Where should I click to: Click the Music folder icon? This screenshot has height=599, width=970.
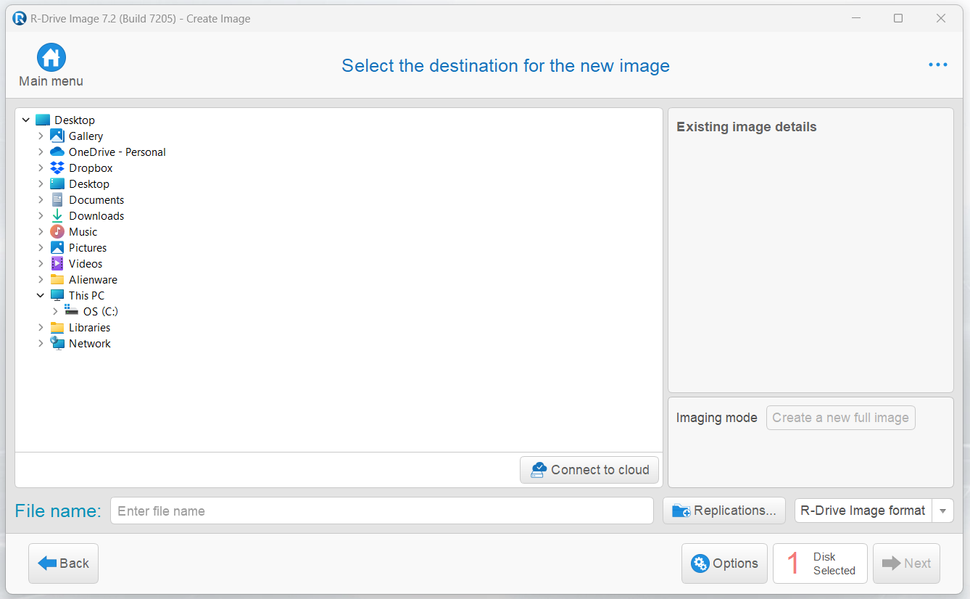coord(57,232)
